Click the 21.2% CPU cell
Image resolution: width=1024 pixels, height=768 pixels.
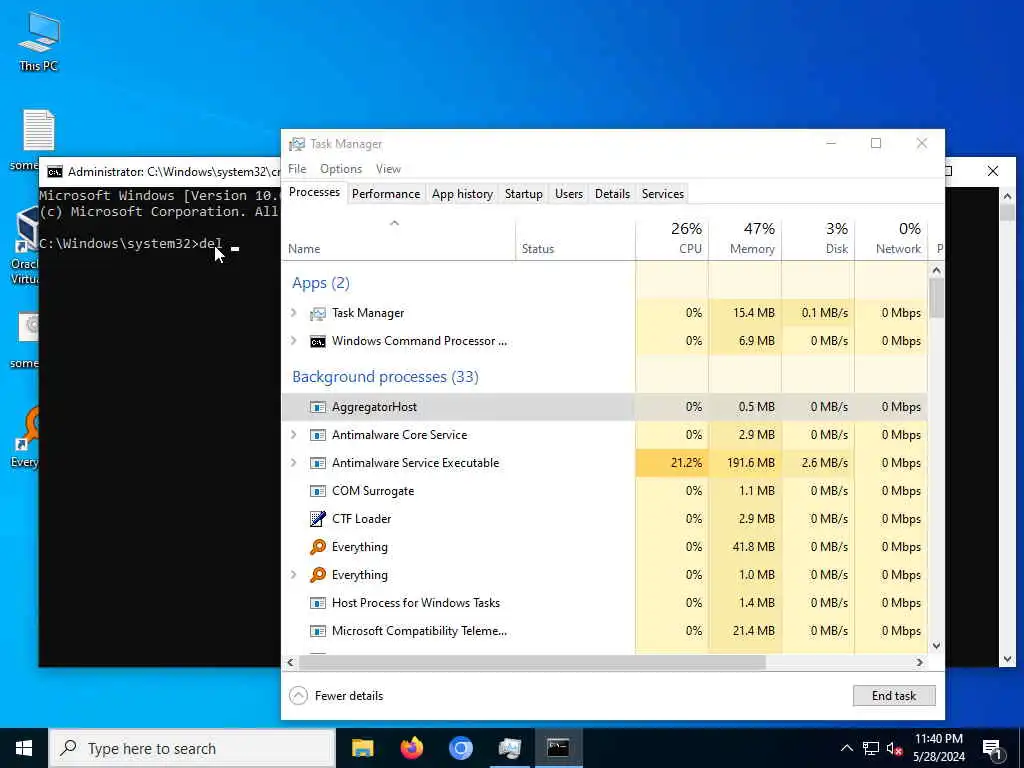[672, 463]
